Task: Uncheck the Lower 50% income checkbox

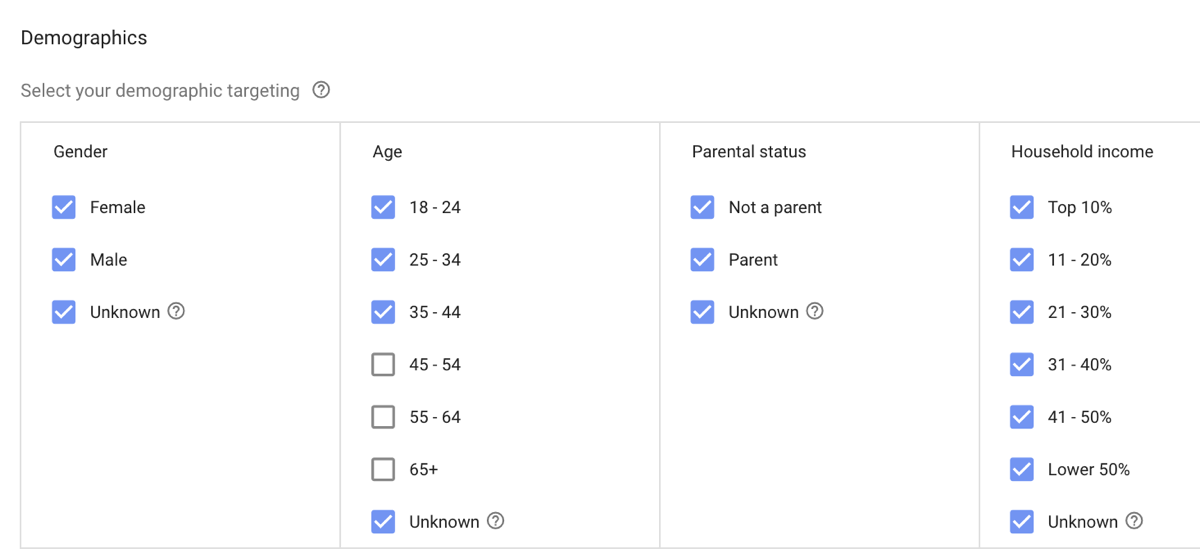Action: point(1022,469)
